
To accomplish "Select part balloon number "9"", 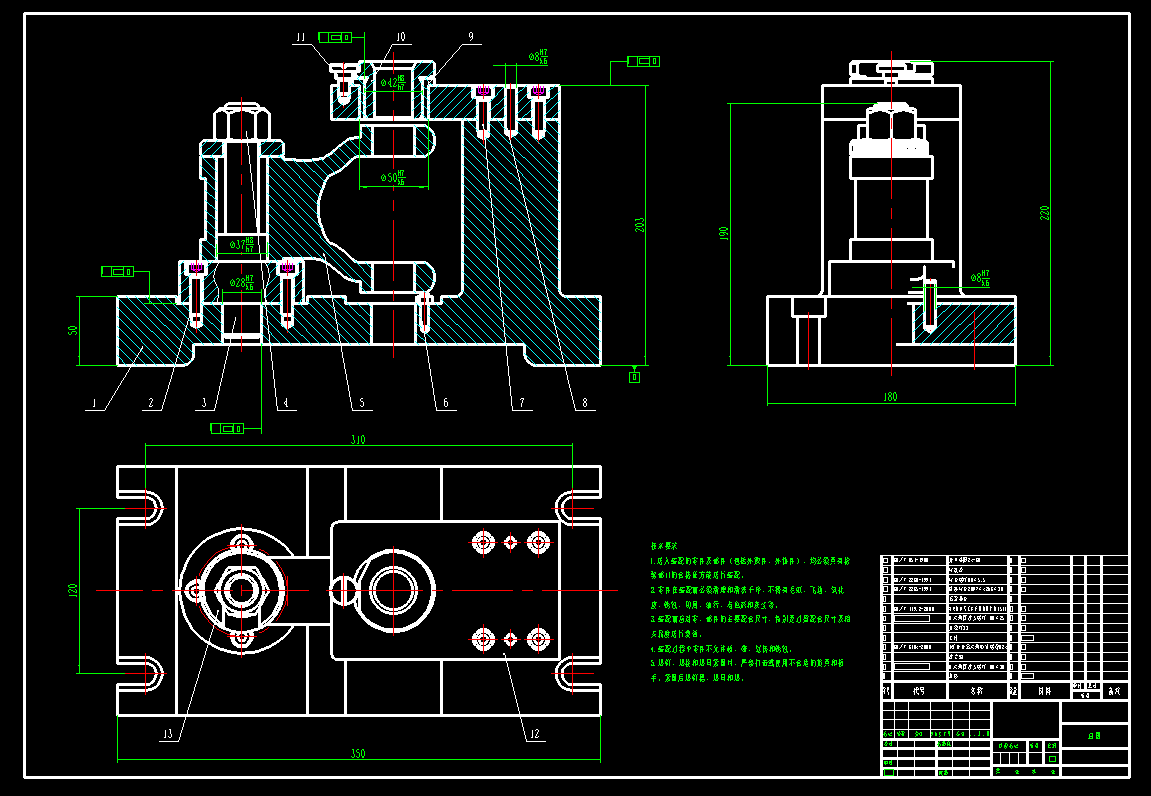I will point(471,37).
